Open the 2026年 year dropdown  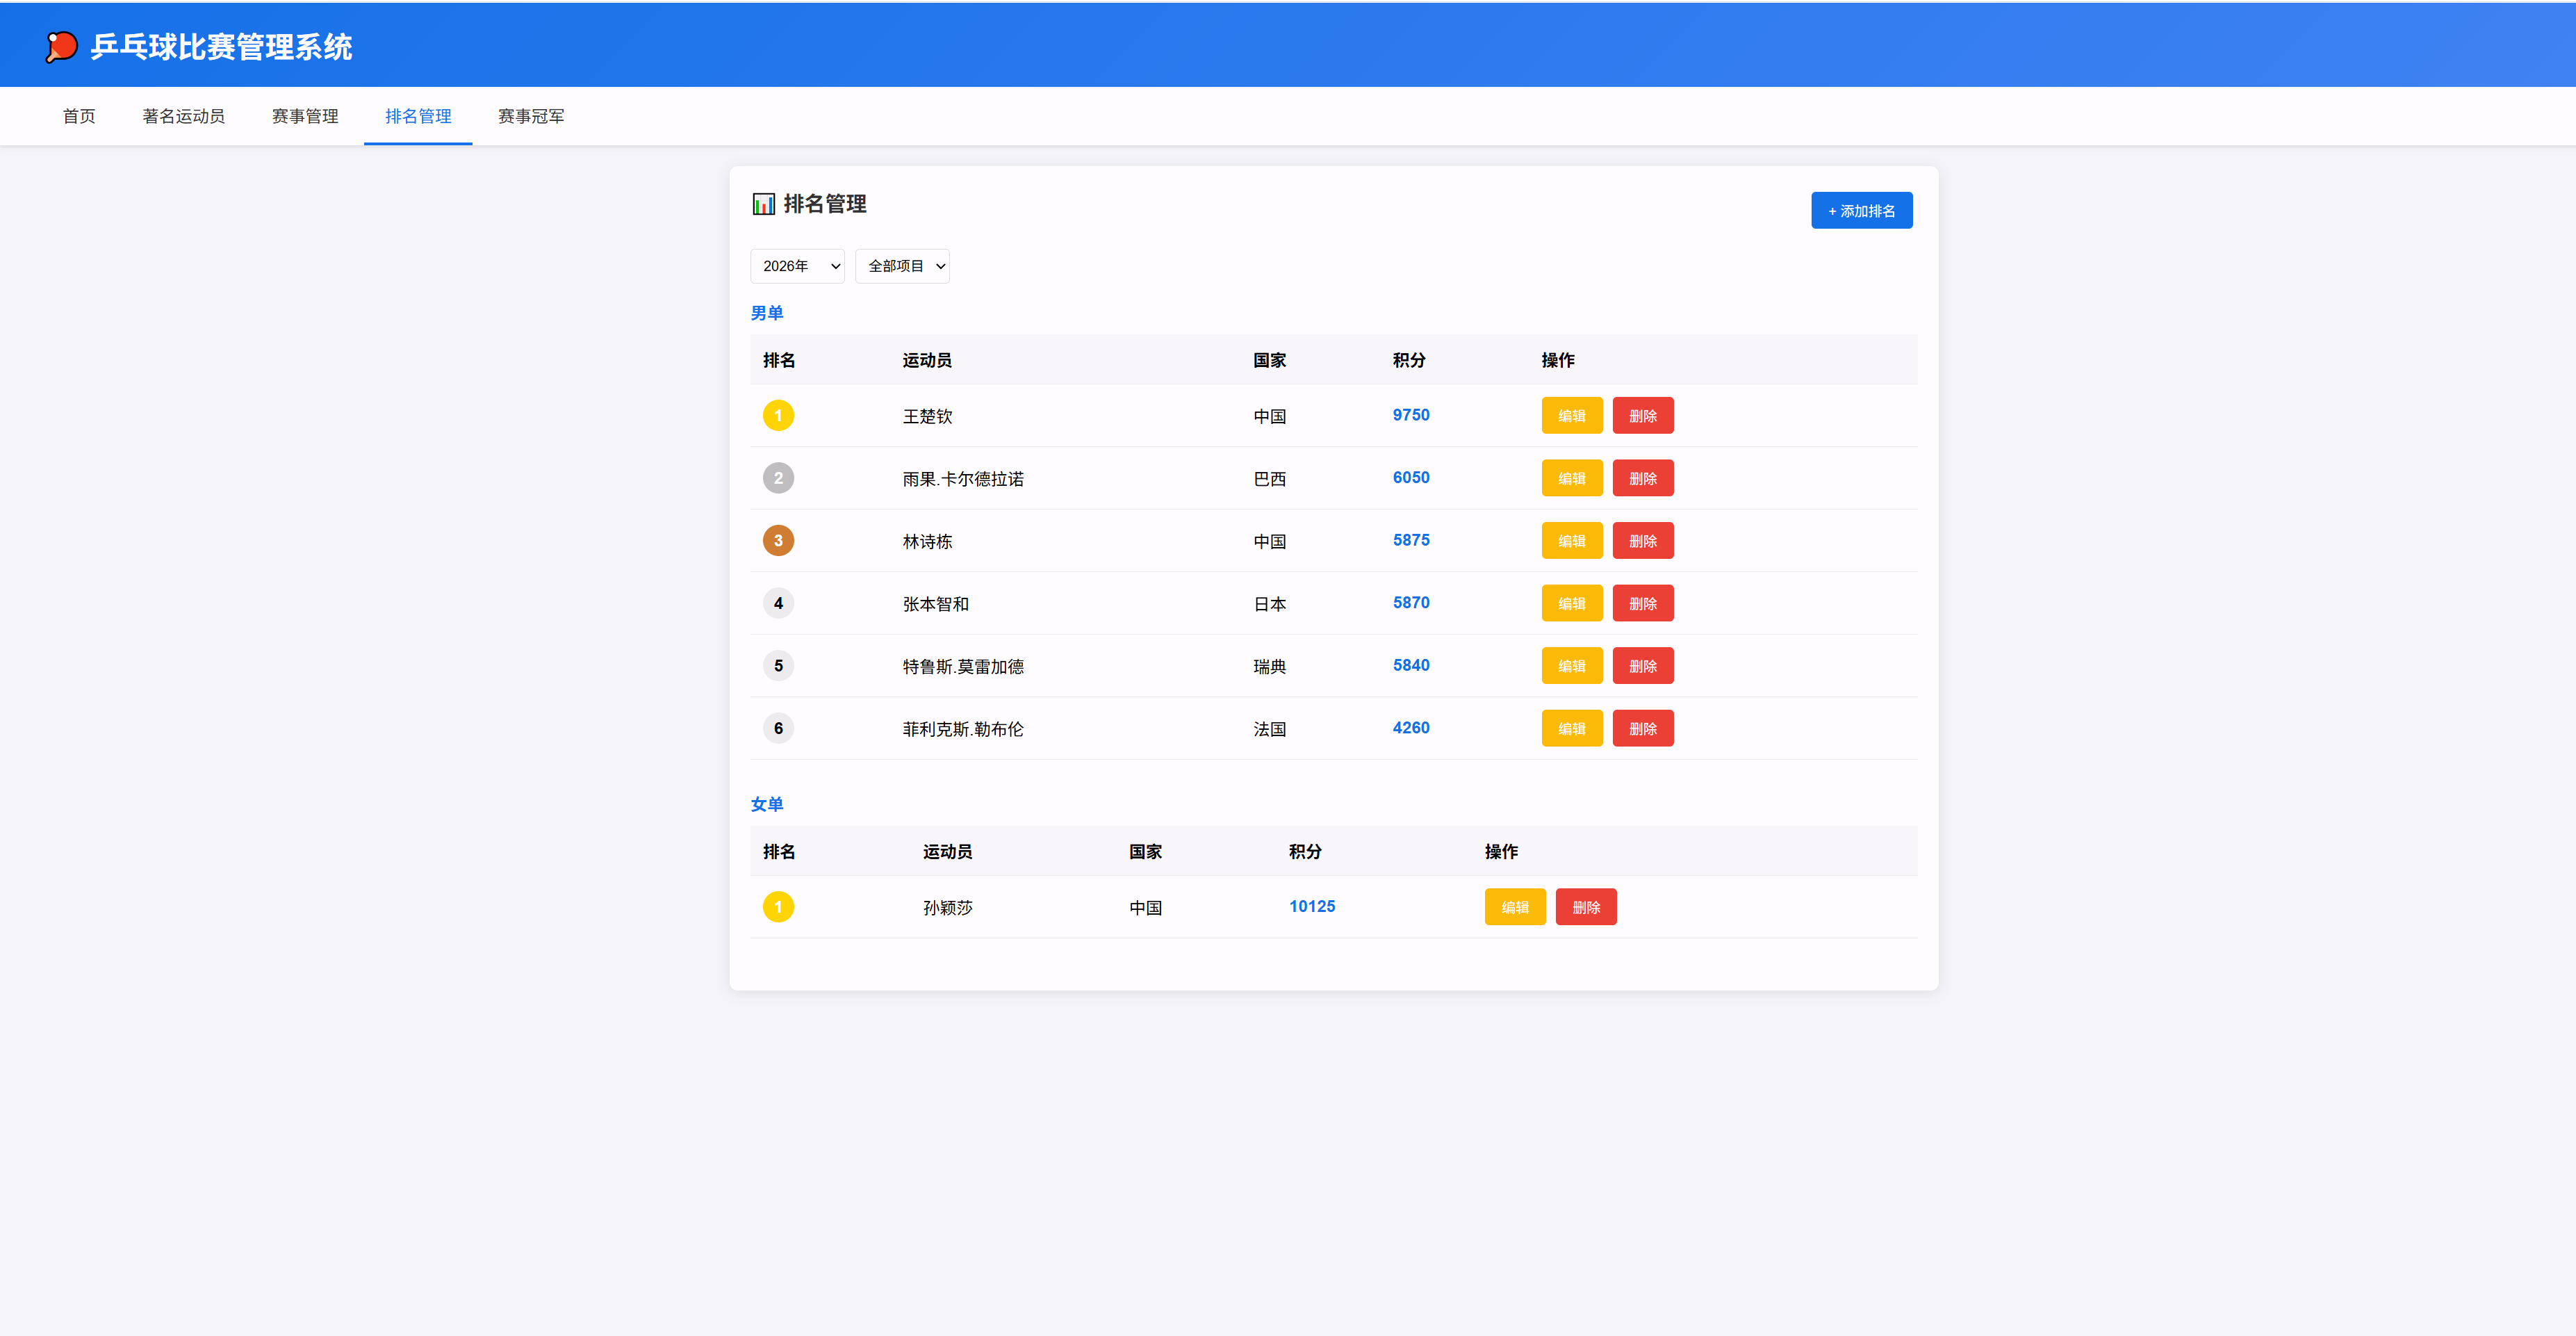[797, 266]
